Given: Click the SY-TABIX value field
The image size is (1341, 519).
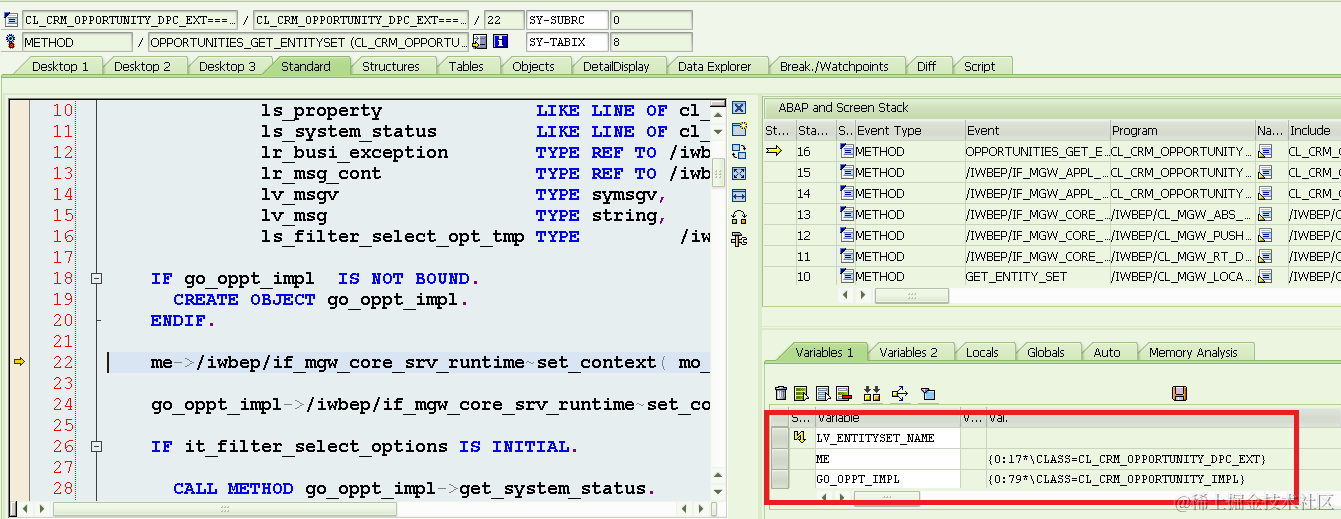Looking at the screenshot, I should (650, 42).
